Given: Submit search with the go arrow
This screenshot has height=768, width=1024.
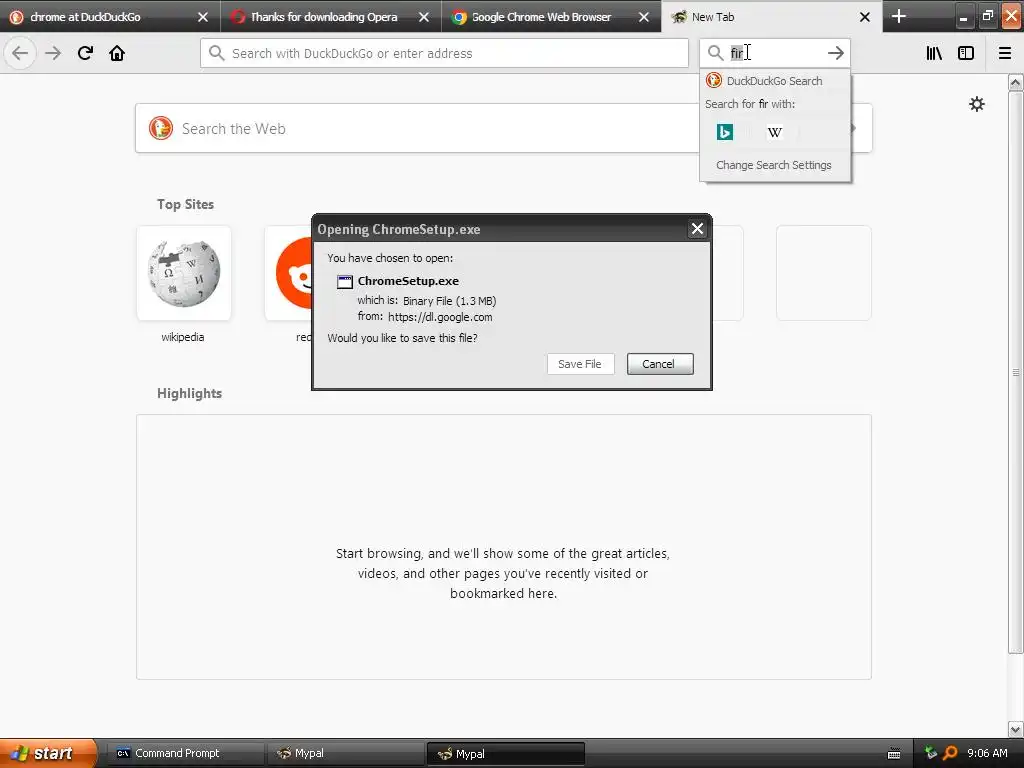Looking at the screenshot, I should coord(835,53).
